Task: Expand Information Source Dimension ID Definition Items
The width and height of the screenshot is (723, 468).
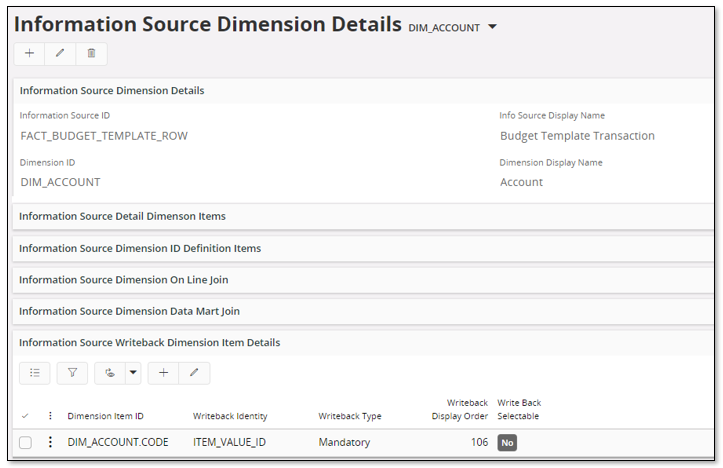Action: tap(139, 248)
